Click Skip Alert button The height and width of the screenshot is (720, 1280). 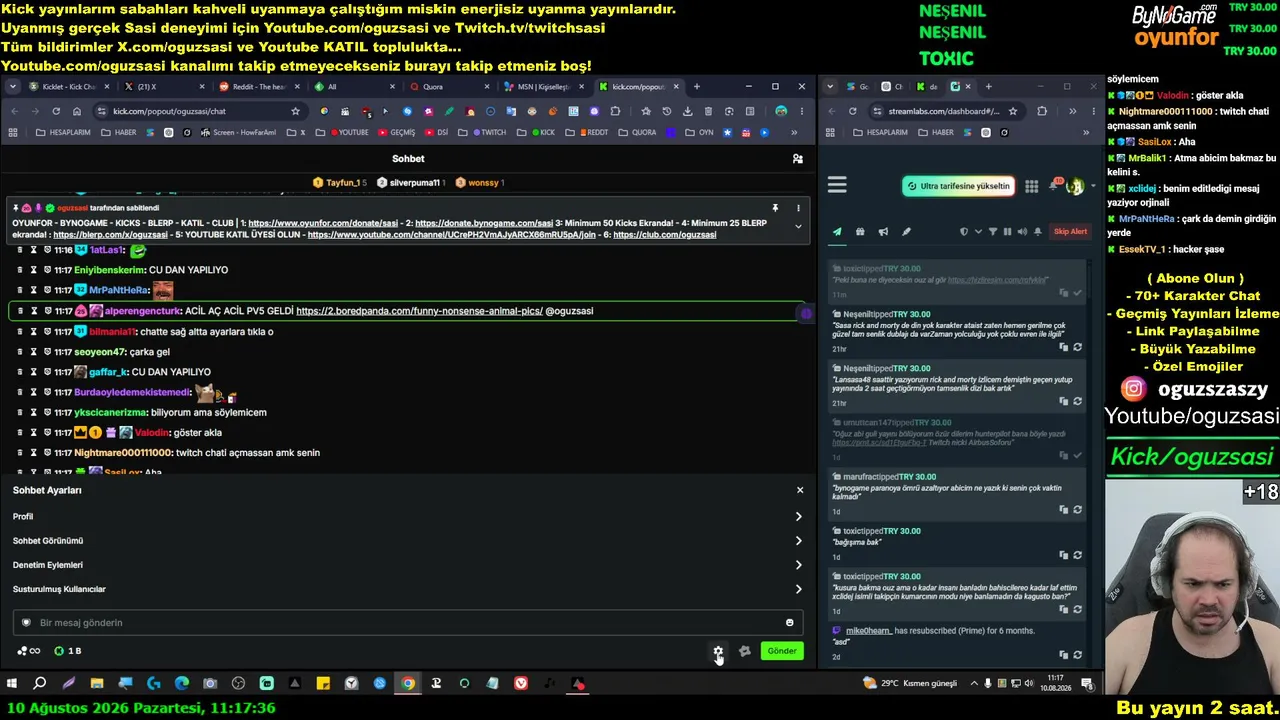coord(1070,232)
